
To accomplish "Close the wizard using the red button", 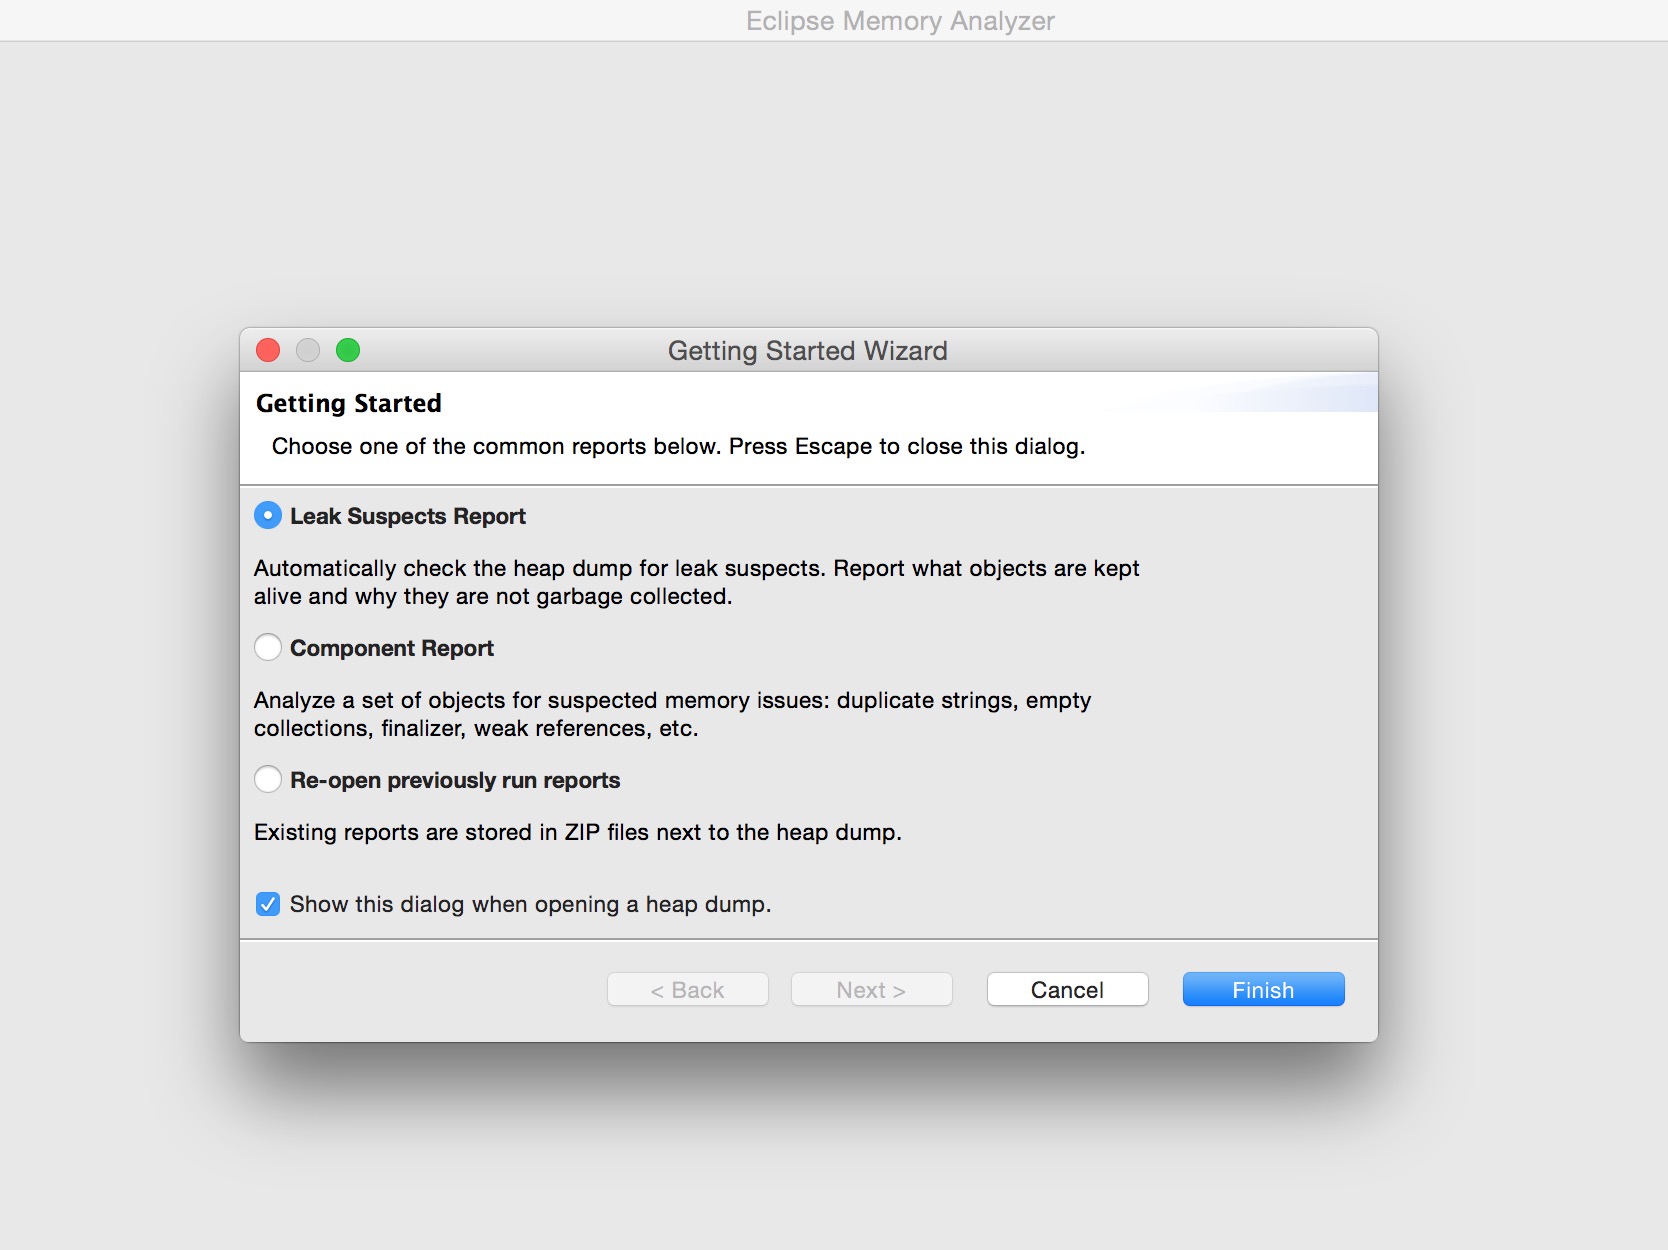I will pyautogui.click(x=268, y=350).
